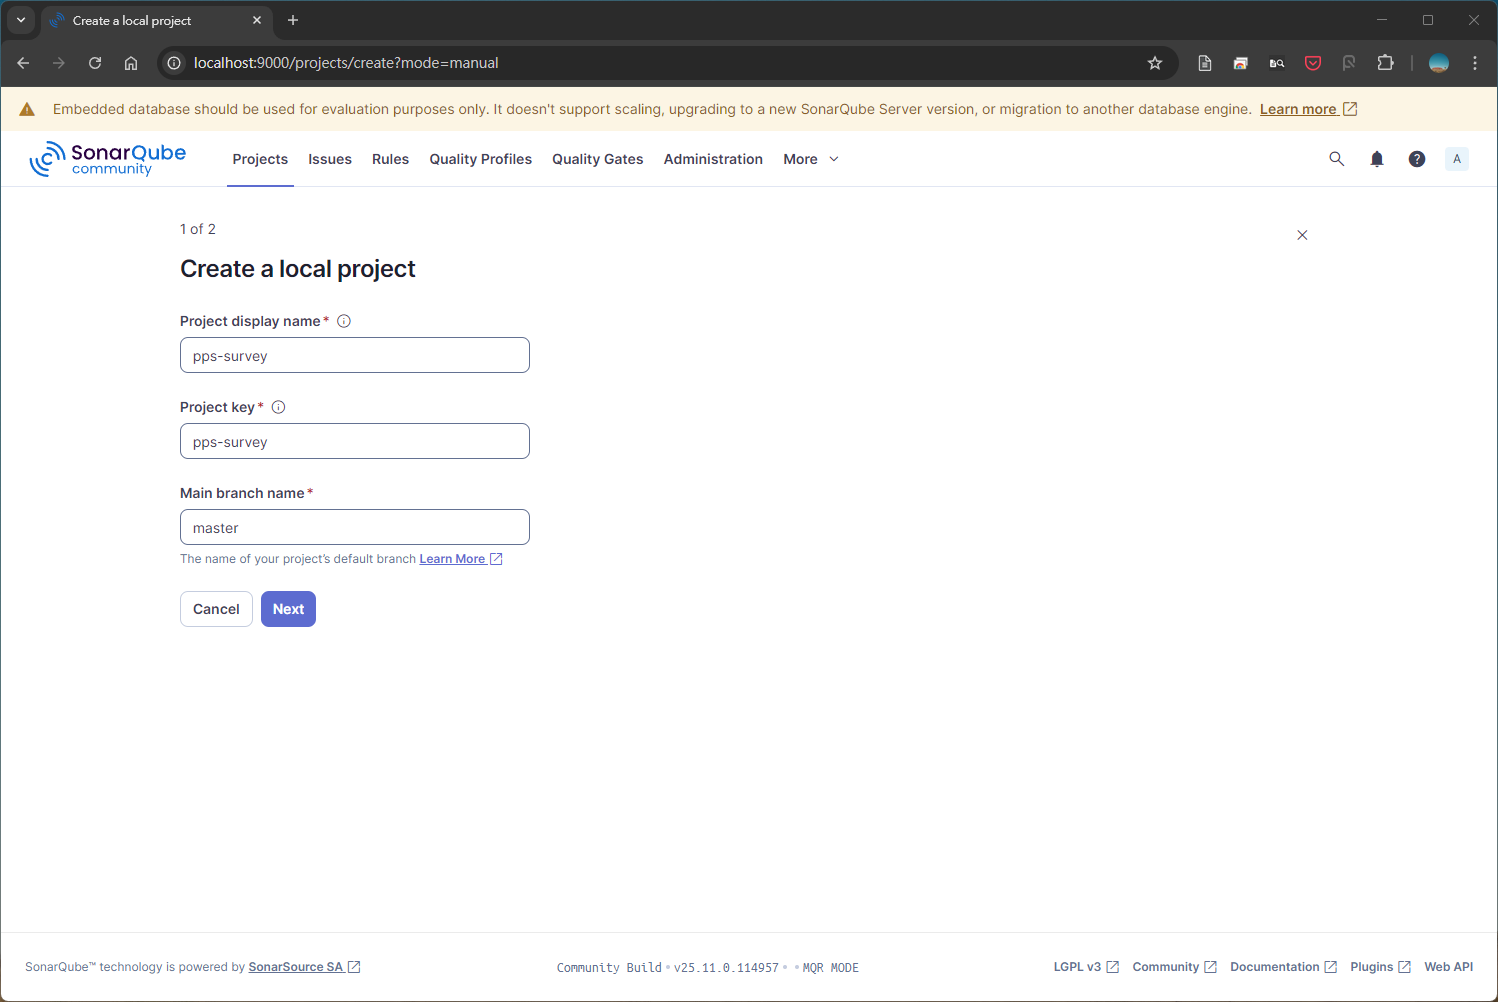Bookmark this page with the star icon
This screenshot has height=1002, width=1498.
coord(1155,63)
